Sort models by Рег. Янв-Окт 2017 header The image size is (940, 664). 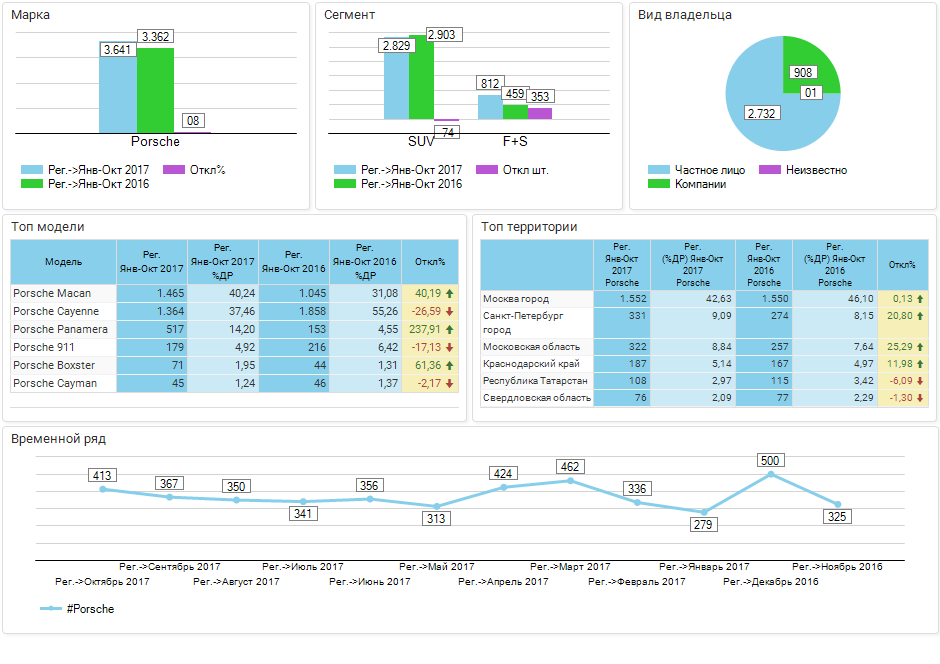pyautogui.click(x=152, y=262)
